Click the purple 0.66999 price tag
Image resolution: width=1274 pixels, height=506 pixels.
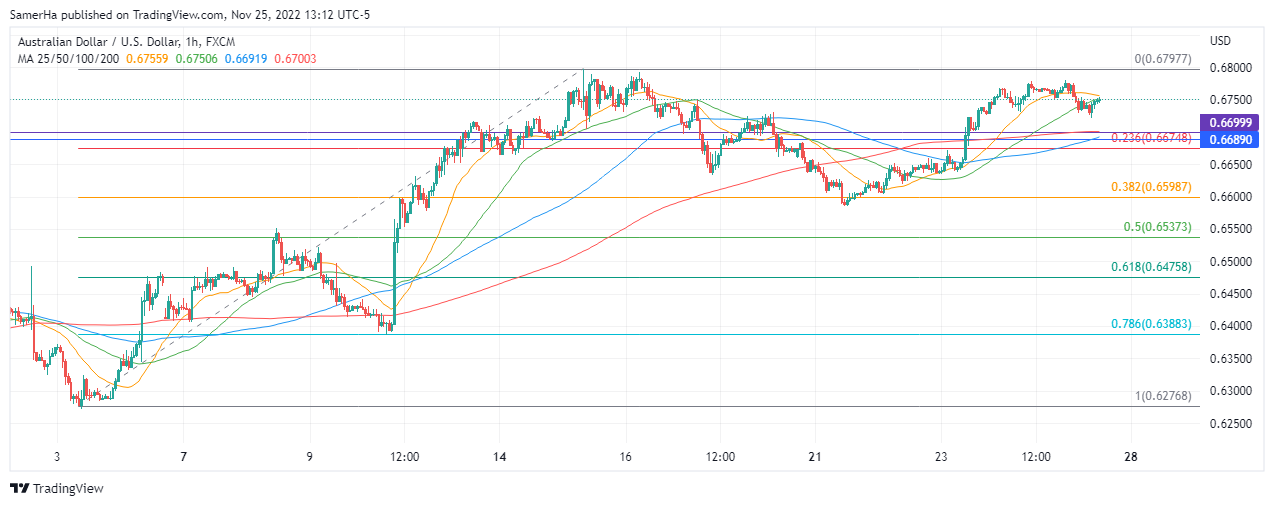coord(1232,123)
